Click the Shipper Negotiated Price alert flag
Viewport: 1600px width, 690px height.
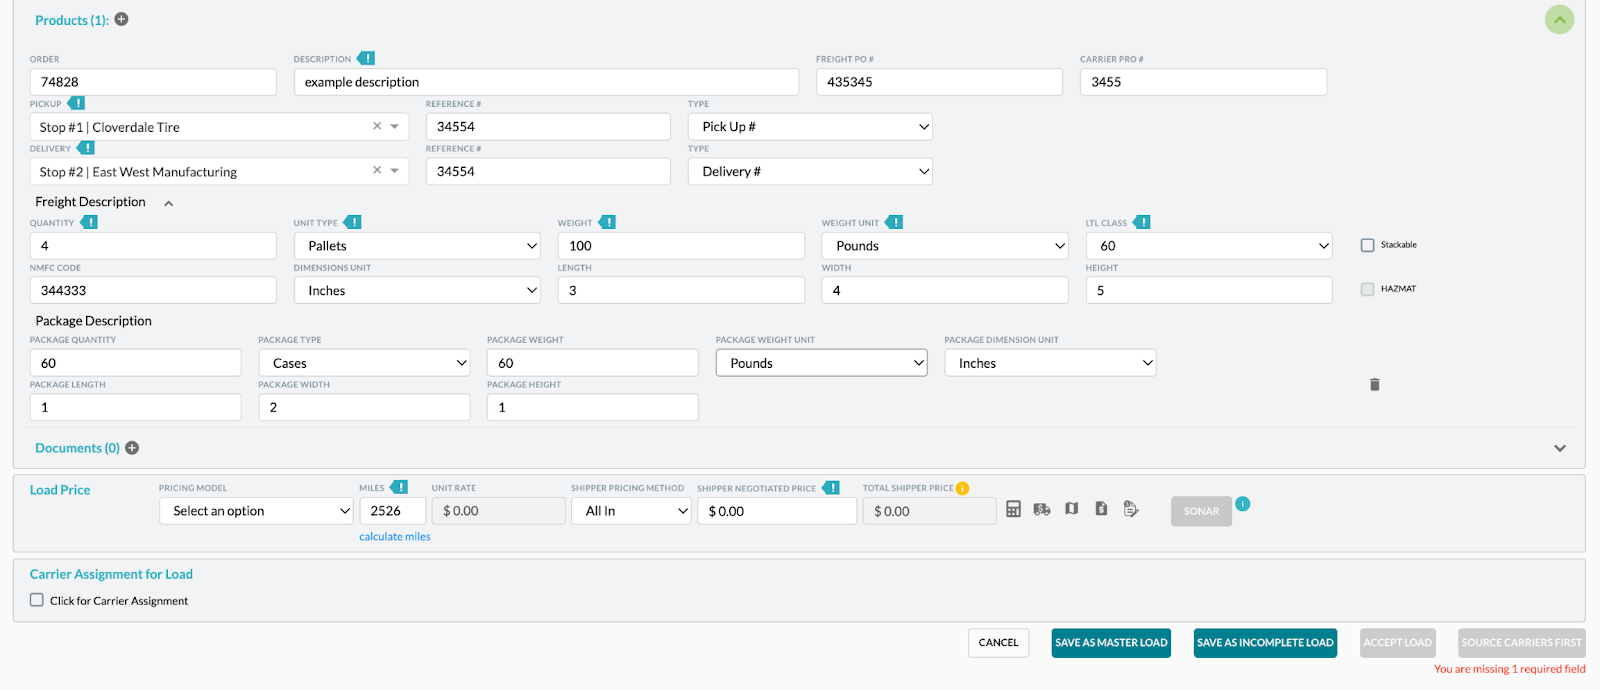tap(830, 487)
